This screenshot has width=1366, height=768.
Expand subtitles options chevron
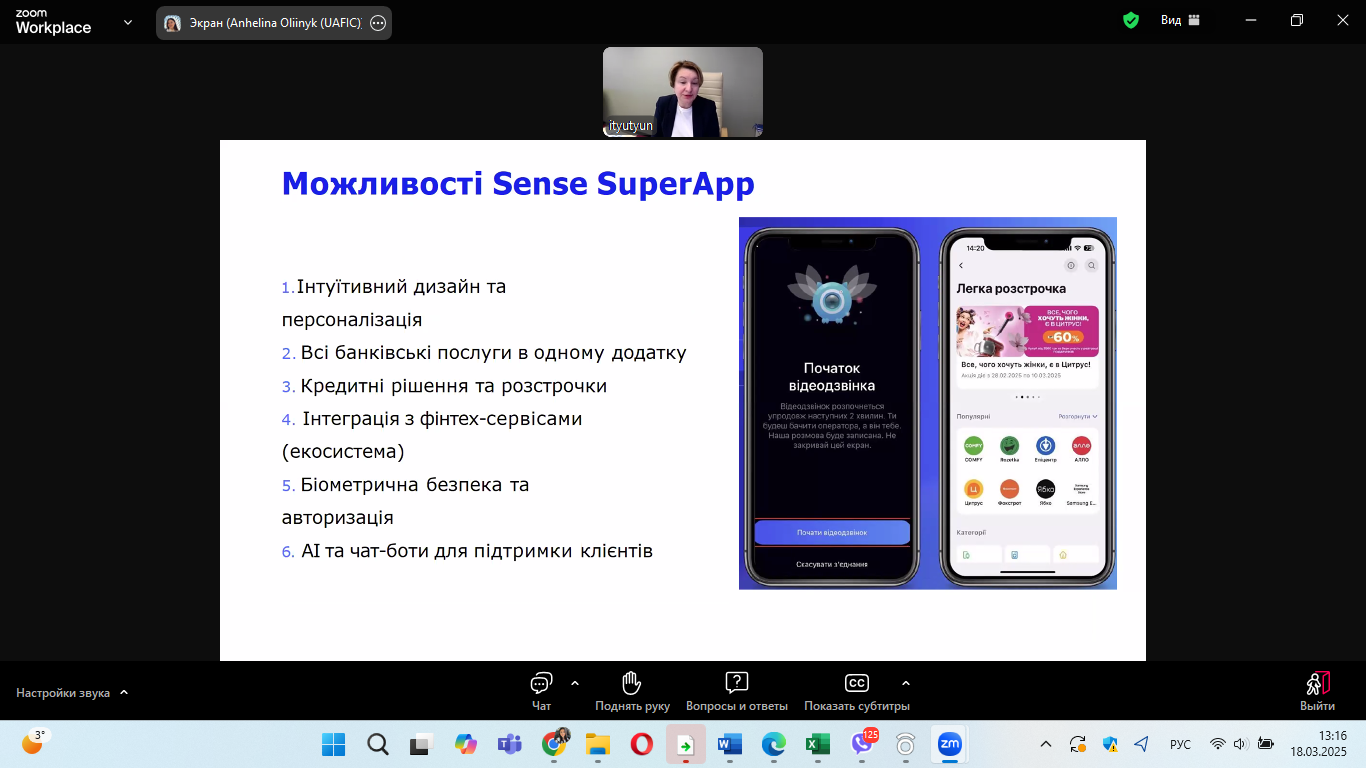[x=906, y=683]
